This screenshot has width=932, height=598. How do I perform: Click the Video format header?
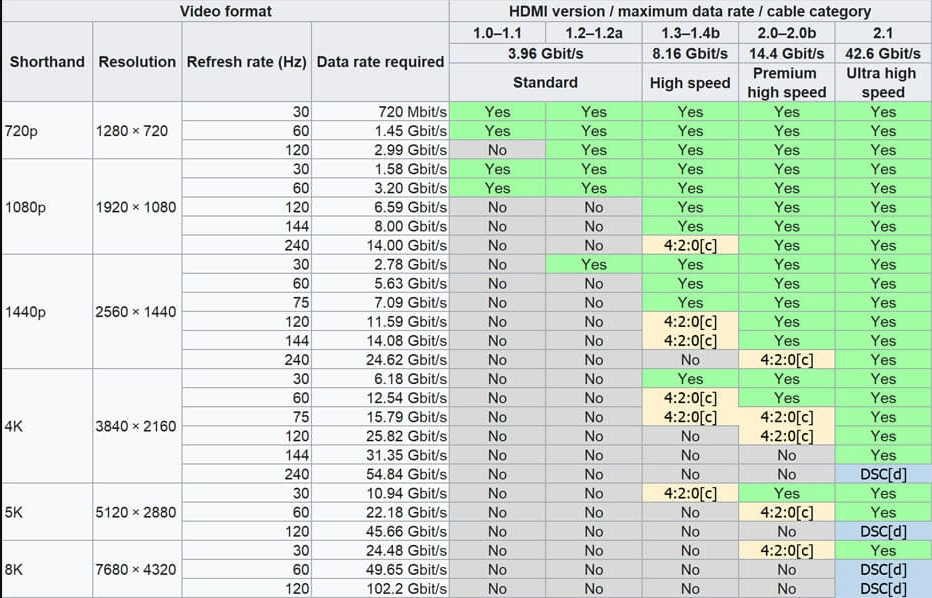pos(225,11)
